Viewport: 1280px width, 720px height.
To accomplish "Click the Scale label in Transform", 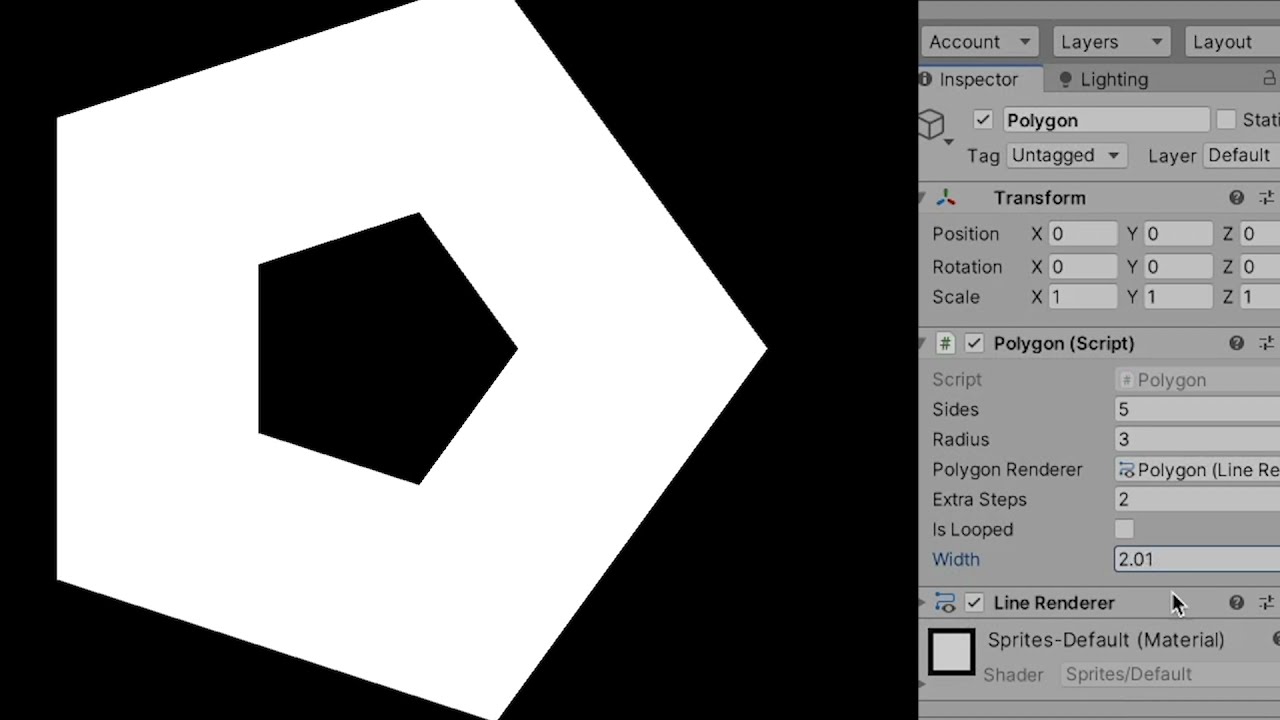I will coord(956,297).
